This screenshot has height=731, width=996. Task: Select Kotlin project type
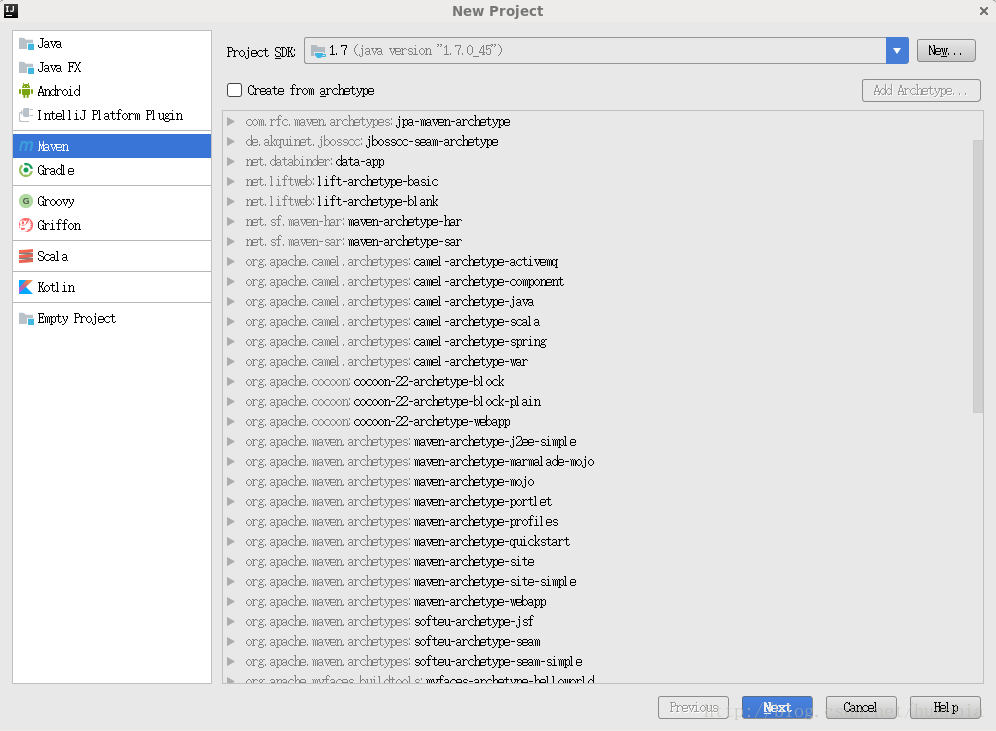click(112, 287)
